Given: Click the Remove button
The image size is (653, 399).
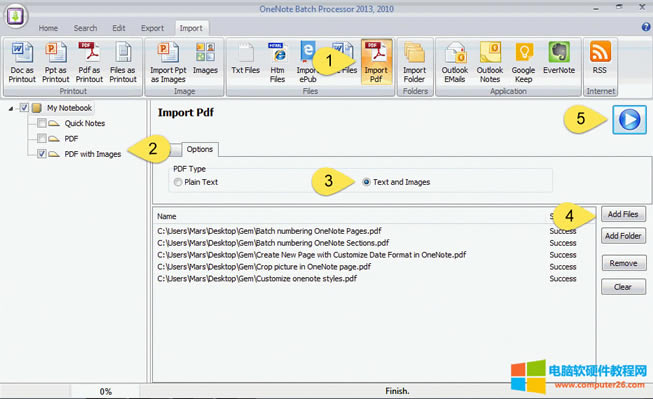Looking at the screenshot, I should pyautogui.click(x=623, y=263).
